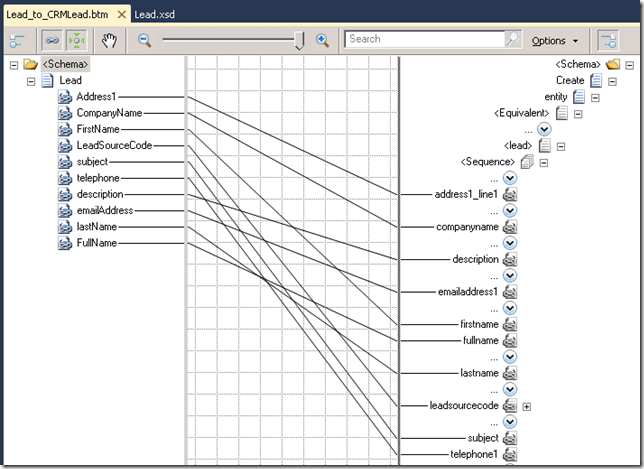
Task: Expand hidden nodes chevron above firstname
Action: [510, 308]
